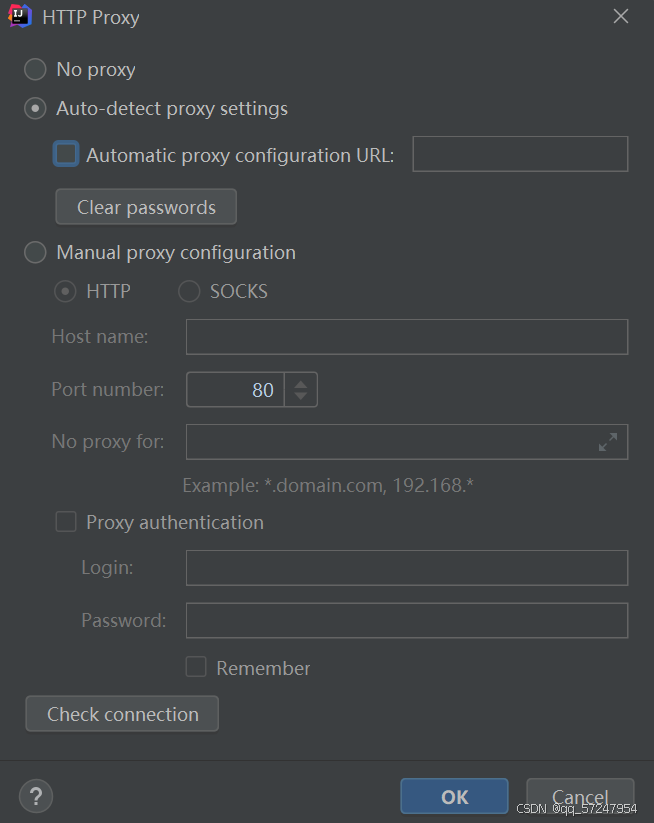Enable Proxy authentication

66,521
